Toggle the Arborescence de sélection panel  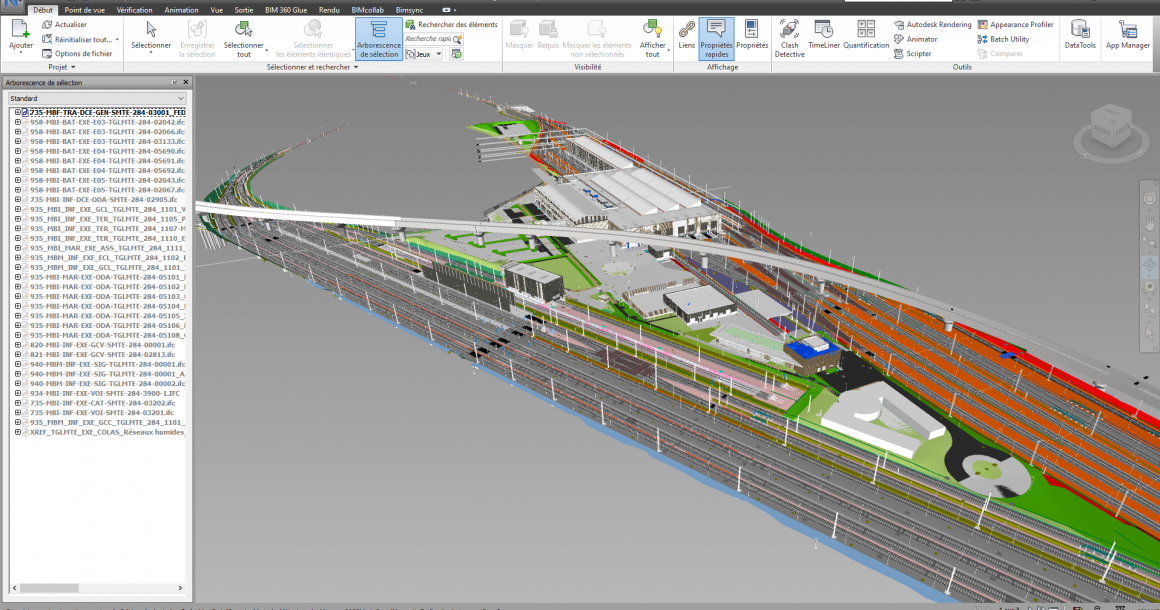click(x=378, y=38)
